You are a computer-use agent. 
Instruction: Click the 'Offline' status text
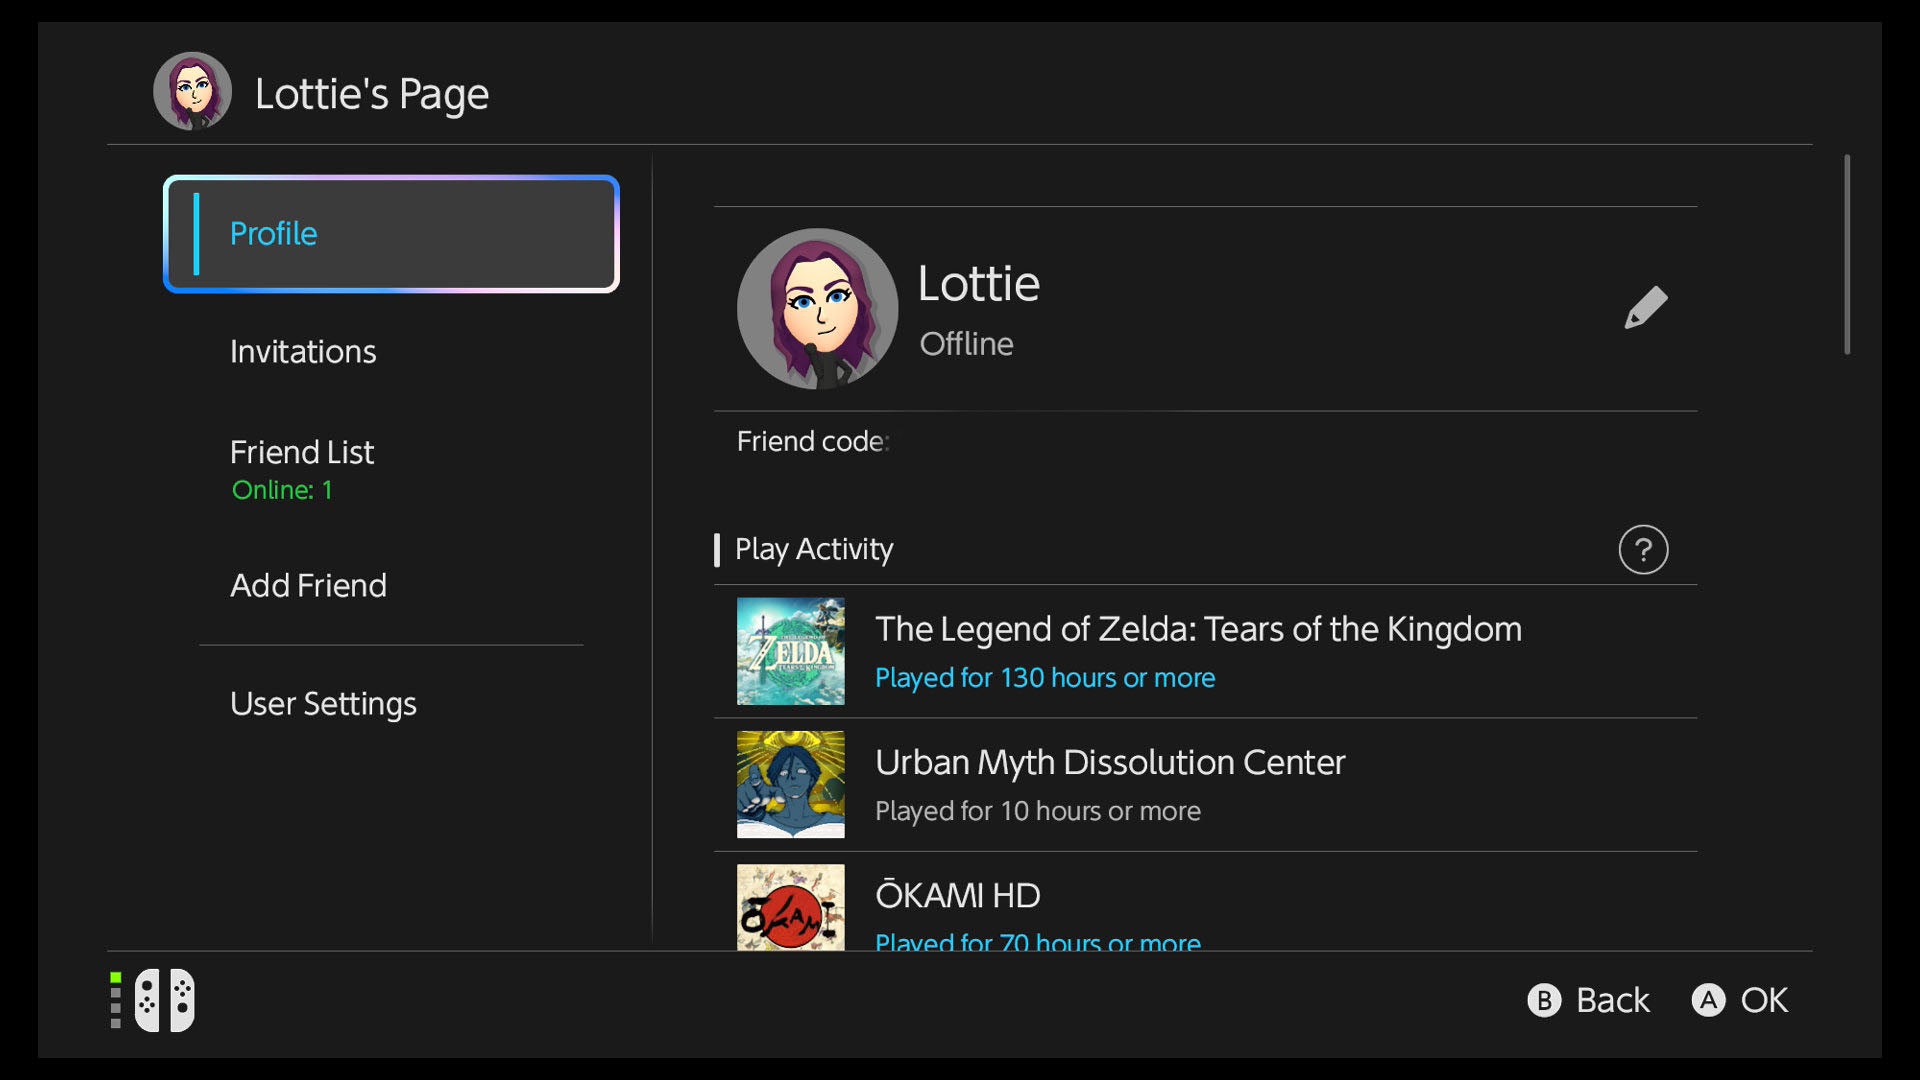click(x=966, y=344)
